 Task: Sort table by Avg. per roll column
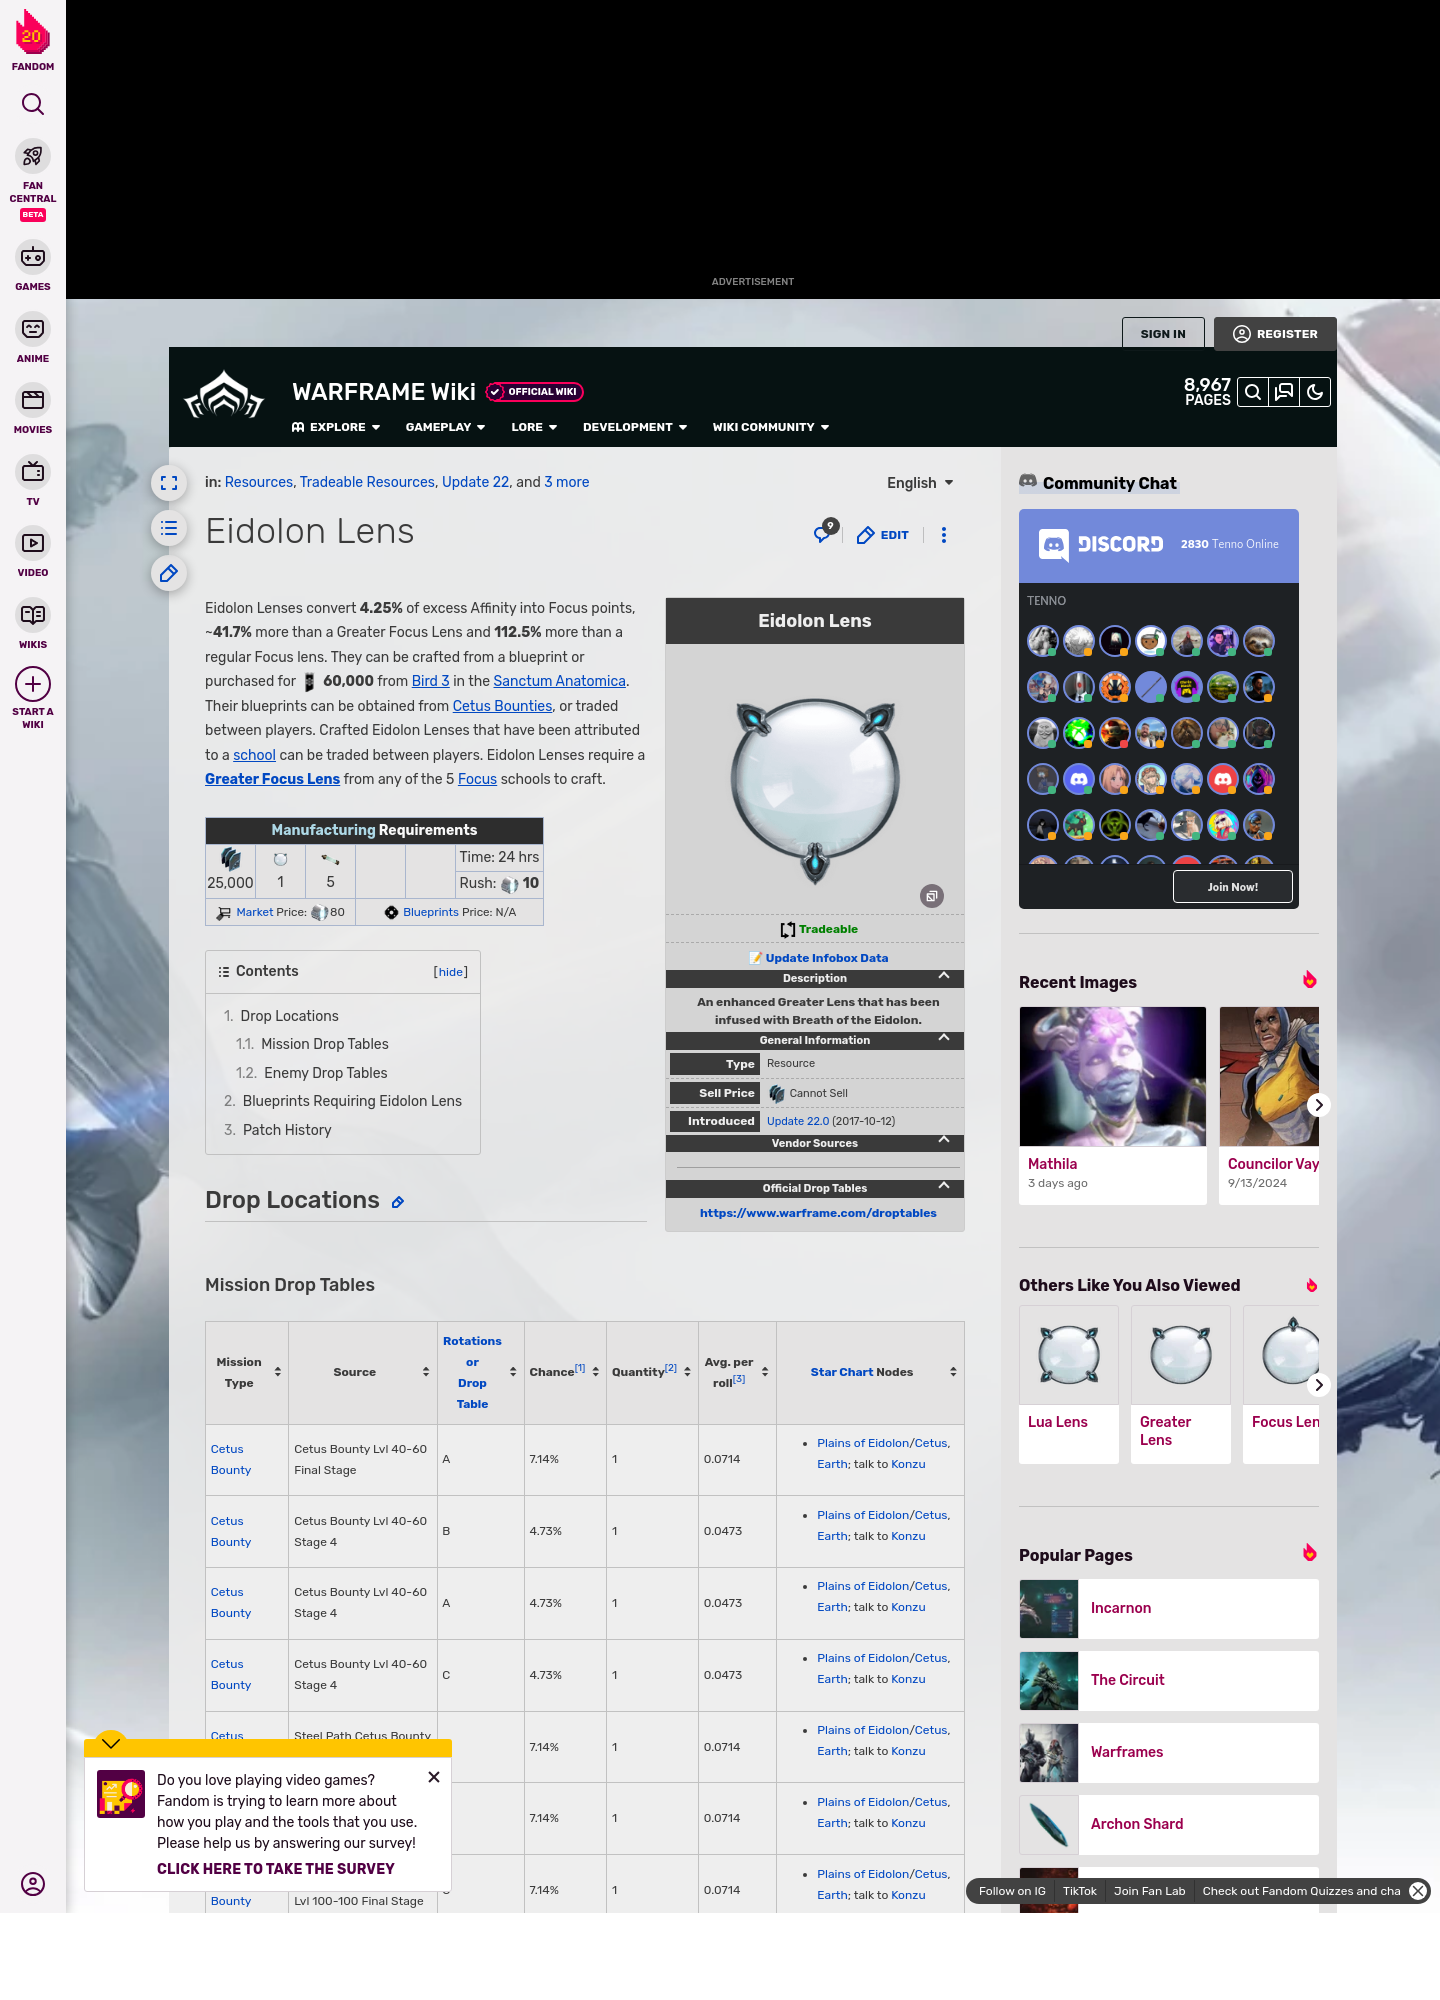pyautogui.click(x=765, y=1372)
